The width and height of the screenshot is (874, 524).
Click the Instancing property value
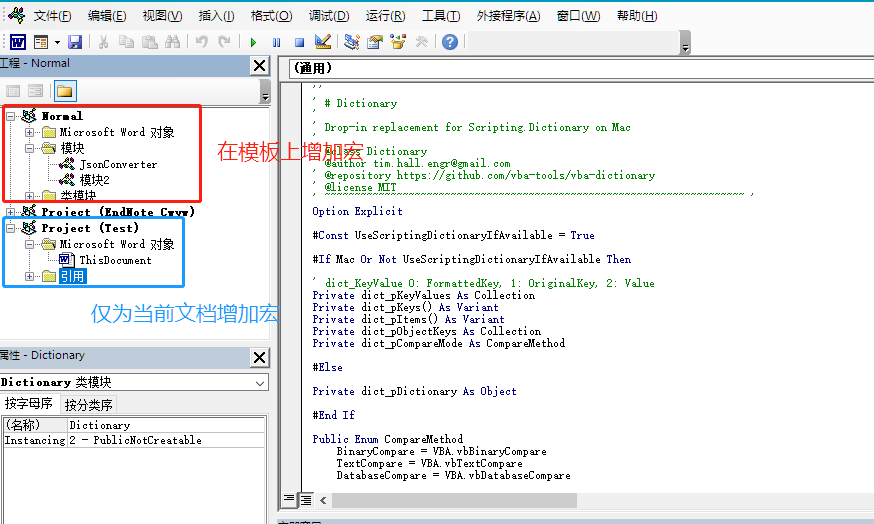(166, 440)
